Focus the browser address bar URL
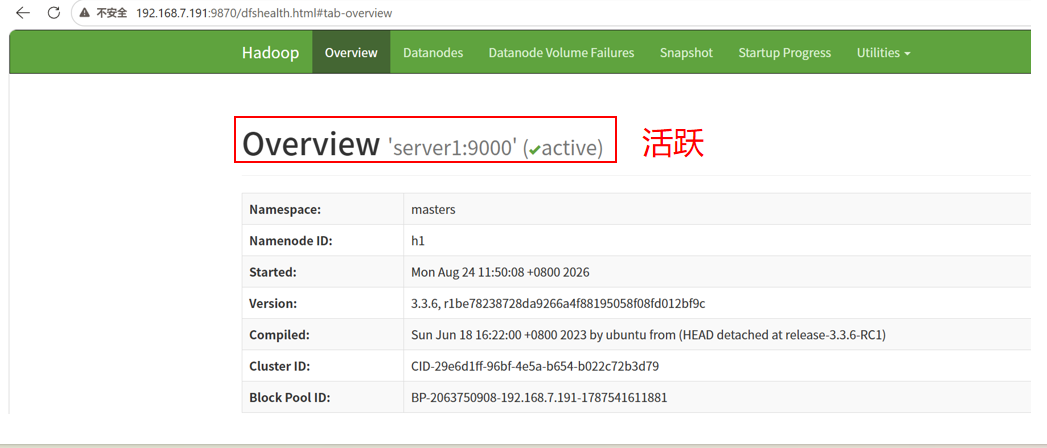 click(264, 13)
